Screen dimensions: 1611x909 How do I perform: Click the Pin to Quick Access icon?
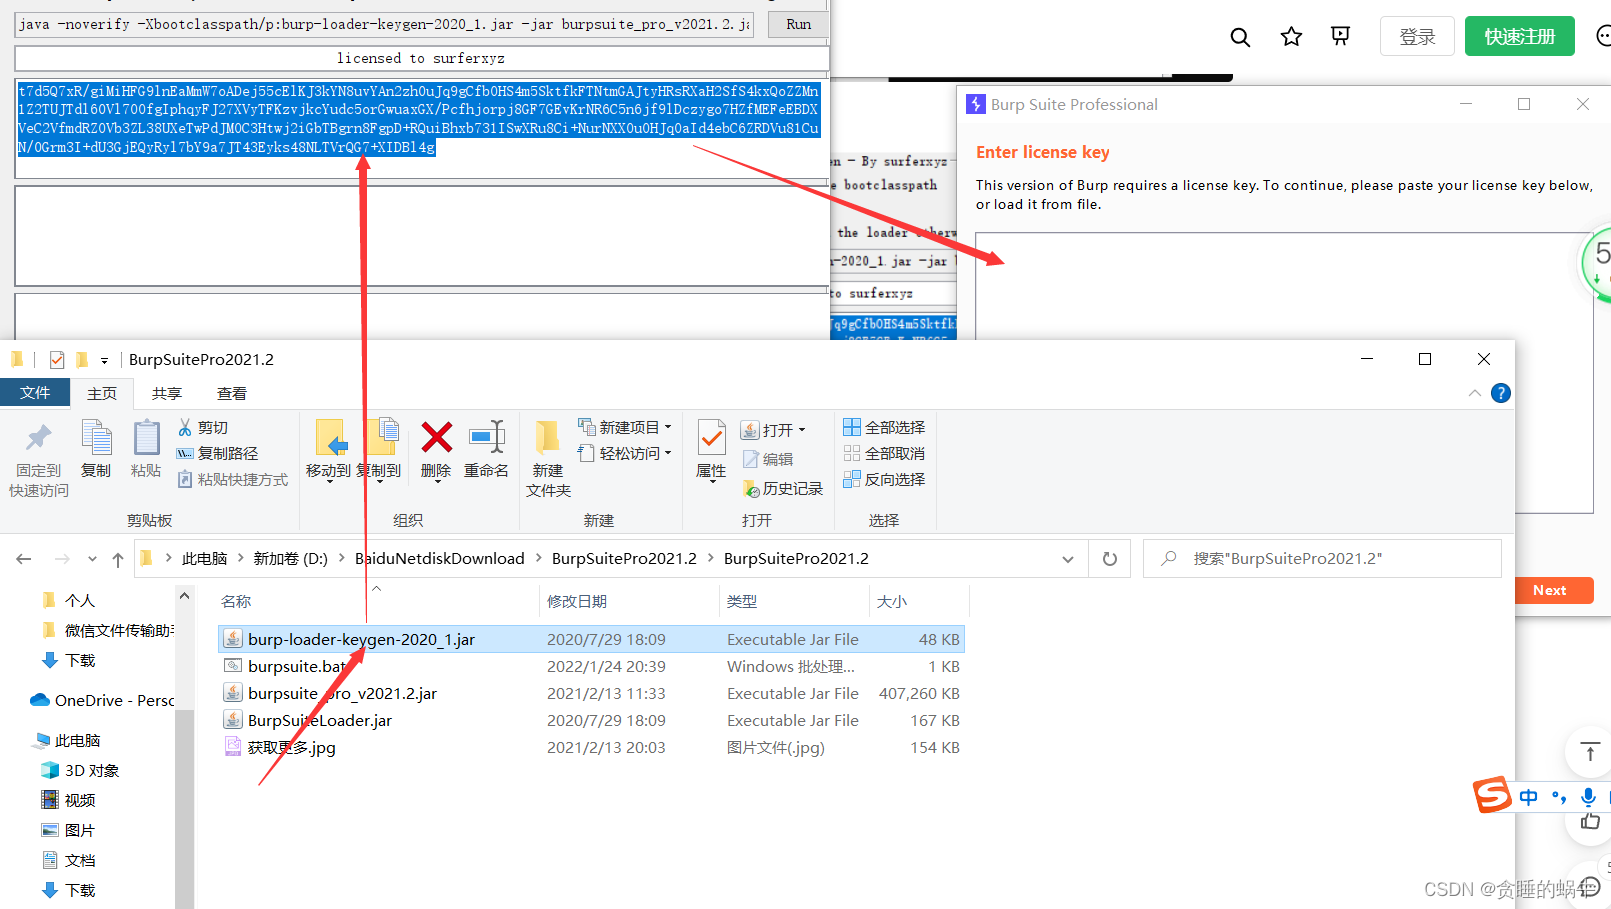[38, 438]
